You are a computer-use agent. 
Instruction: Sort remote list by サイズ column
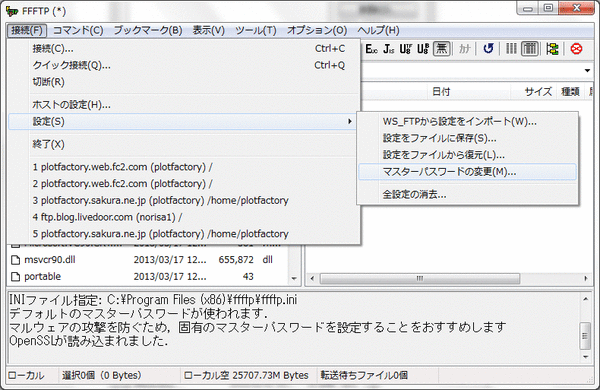[x=533, y=91]
